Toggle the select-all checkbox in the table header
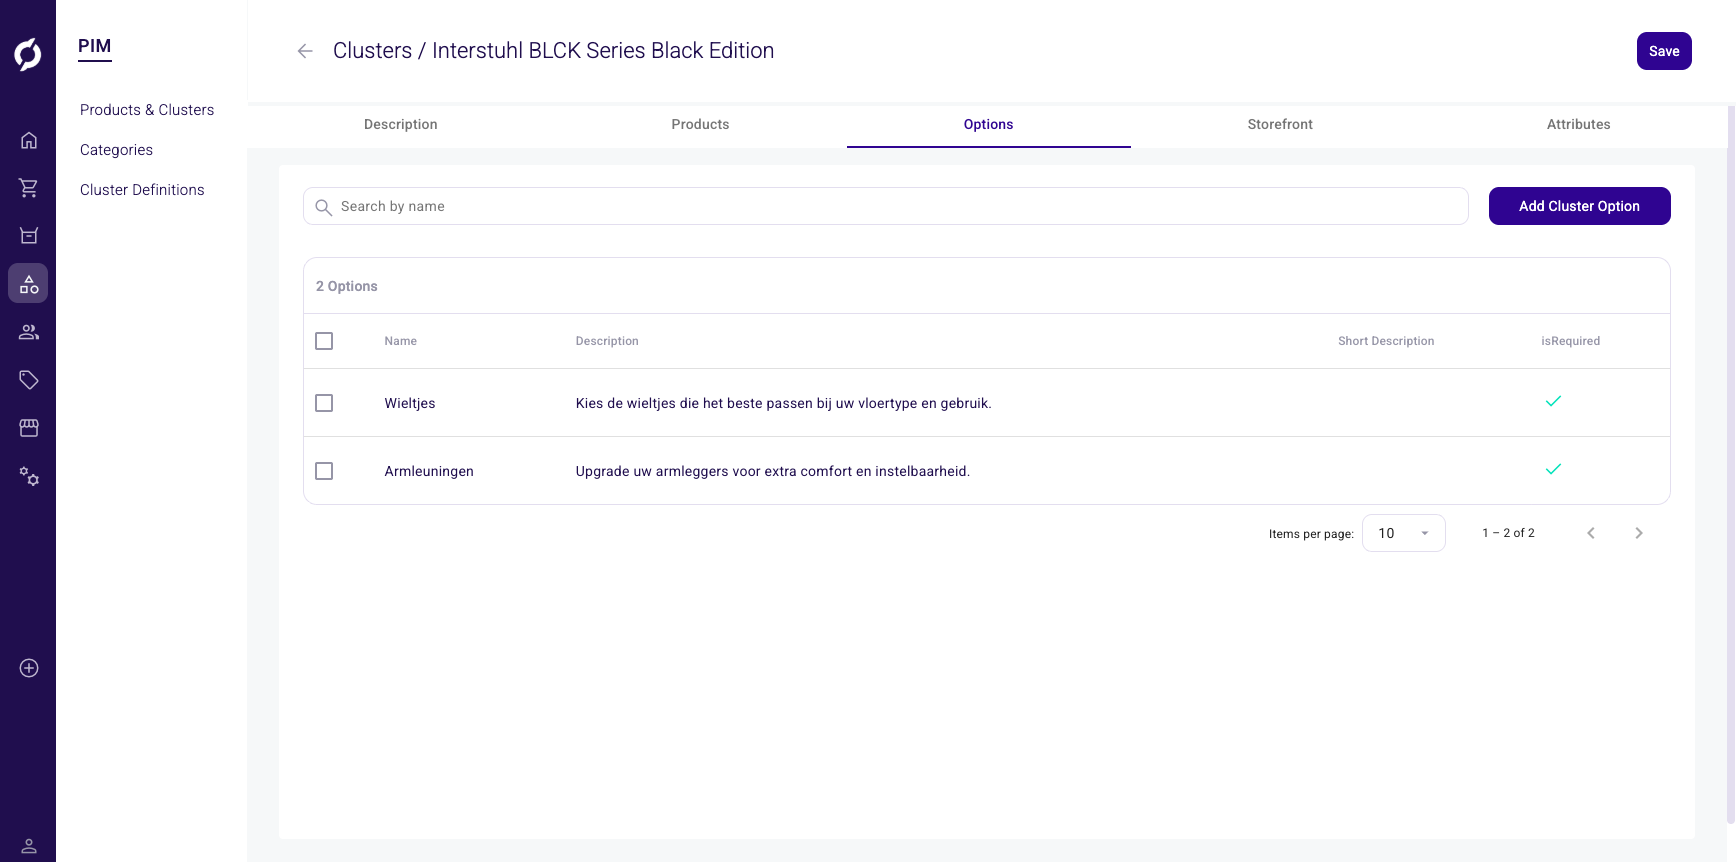The height and width of the screenshot is (862, 1736). (324, 341)
